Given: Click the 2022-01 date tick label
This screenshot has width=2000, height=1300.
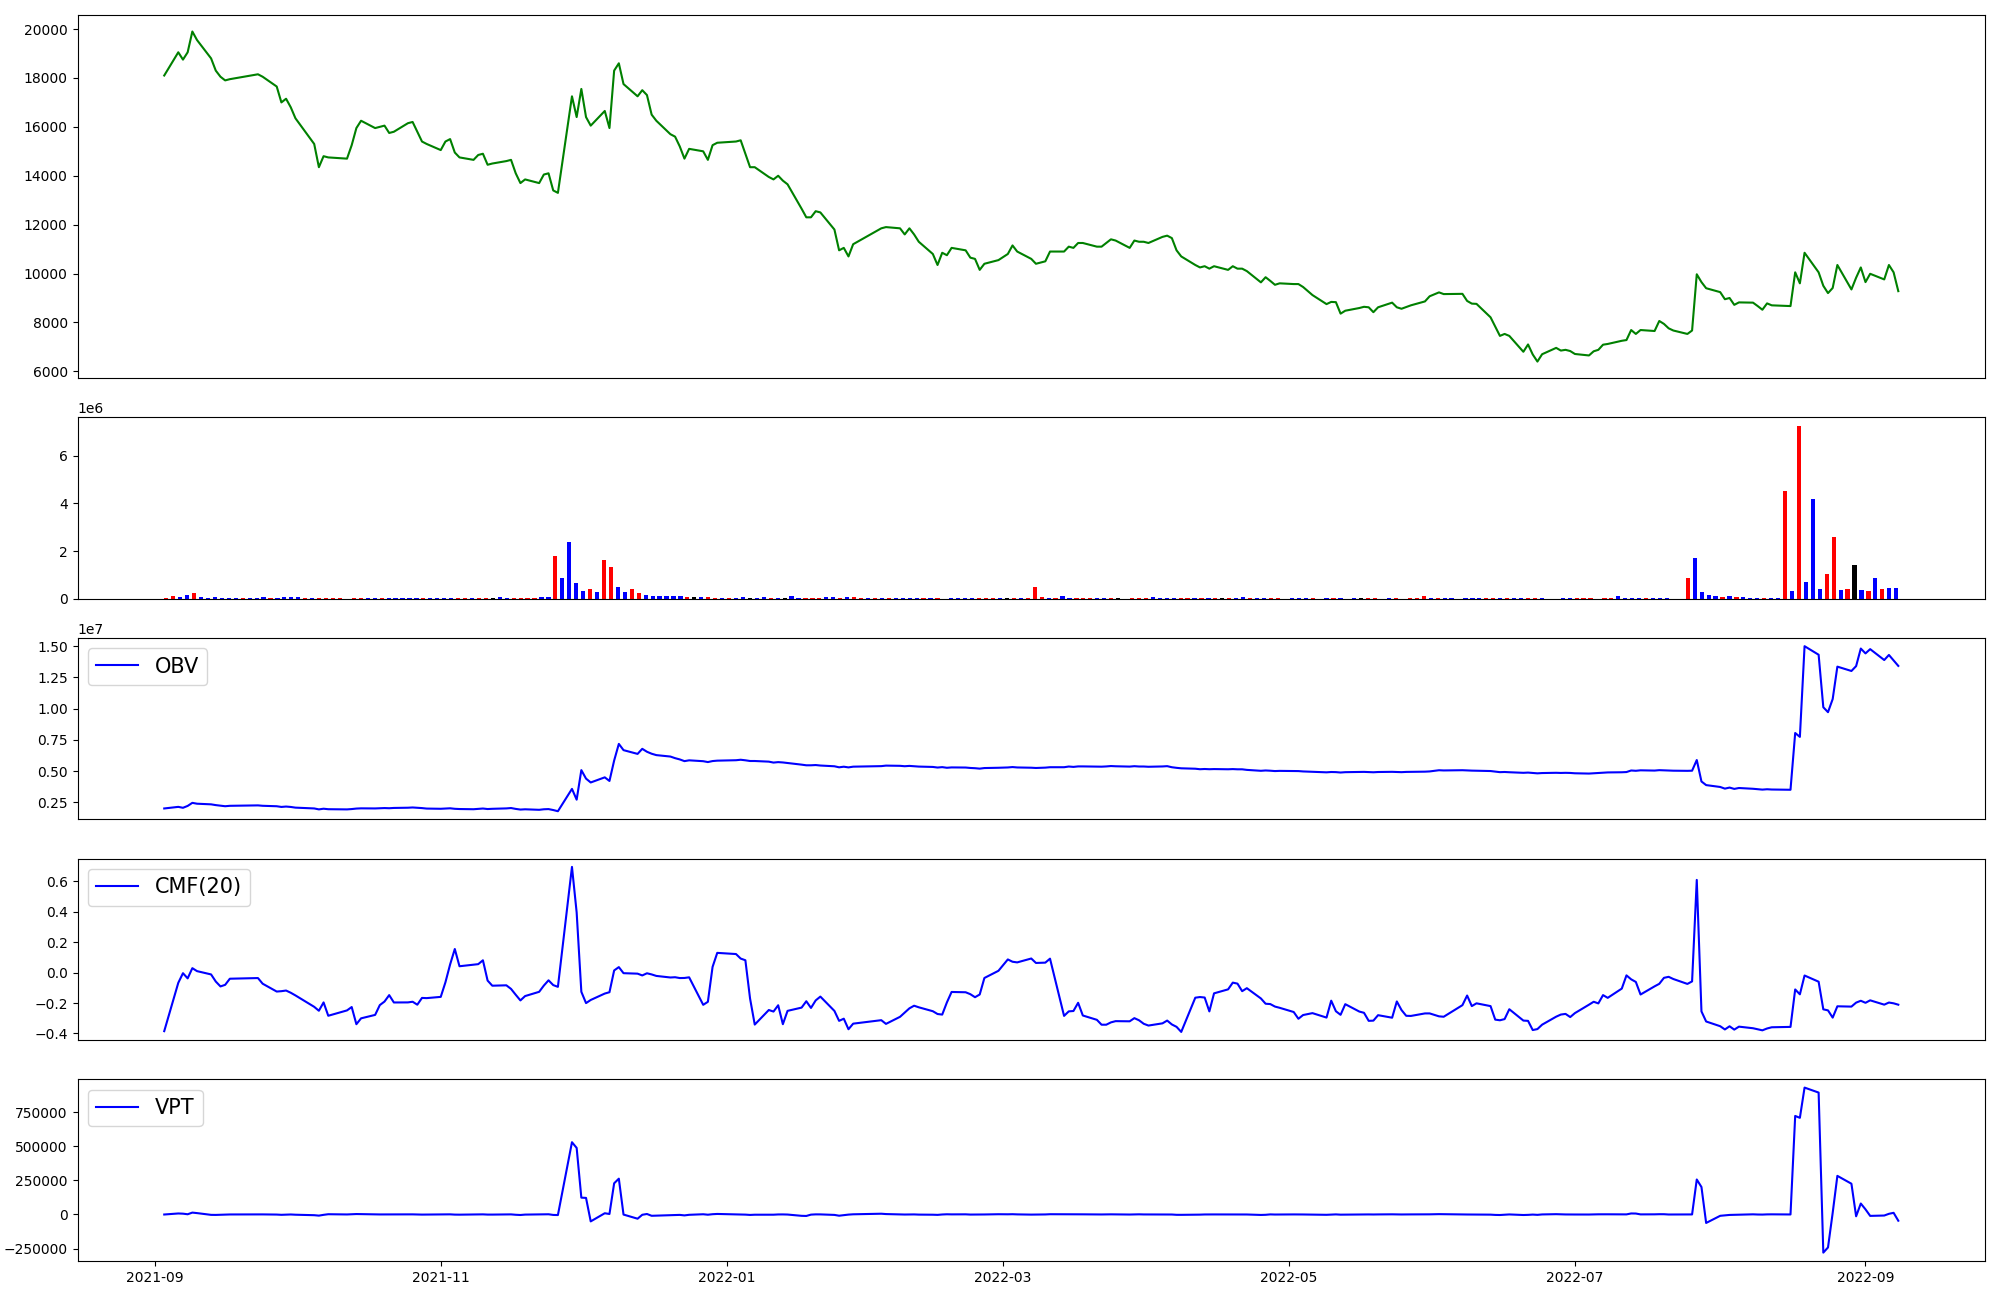Looking at the screenshot, I should coord(727,1277).
